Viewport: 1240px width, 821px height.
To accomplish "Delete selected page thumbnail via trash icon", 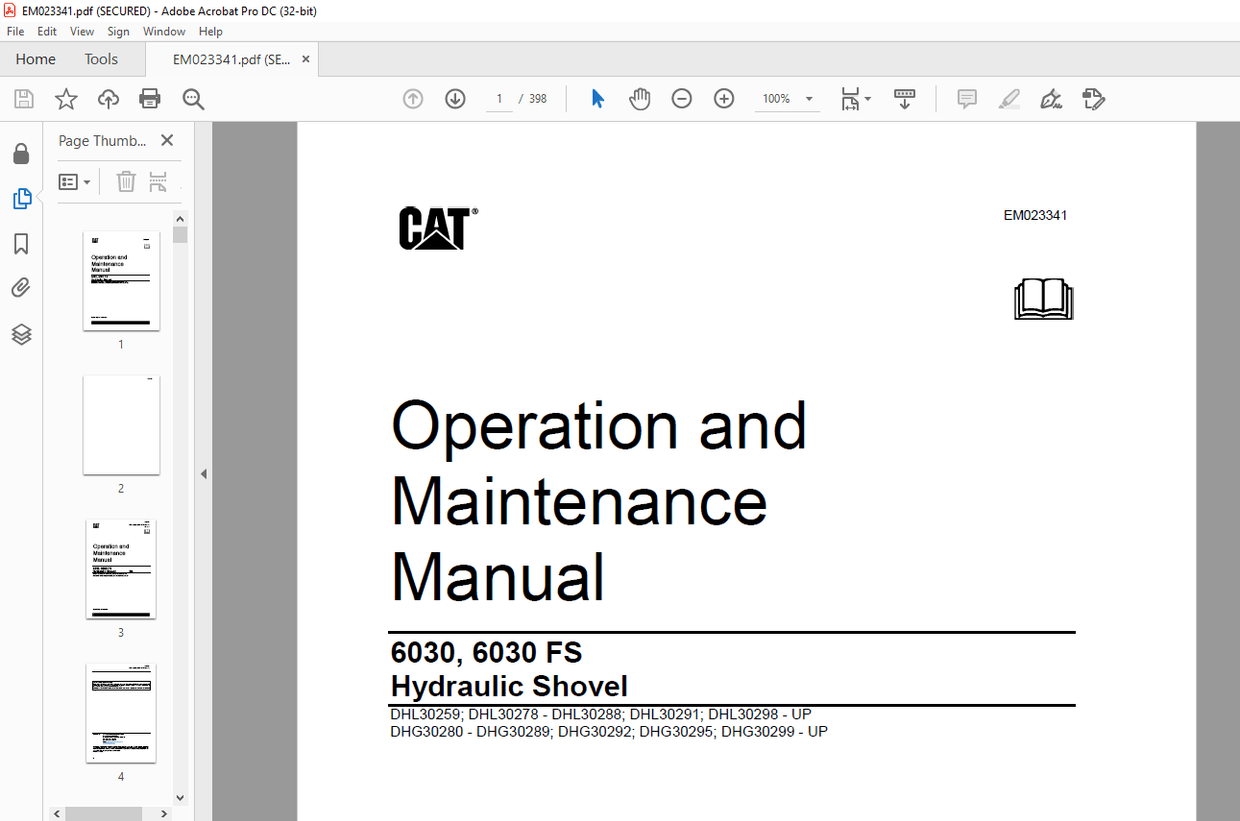I will point(125,181).
